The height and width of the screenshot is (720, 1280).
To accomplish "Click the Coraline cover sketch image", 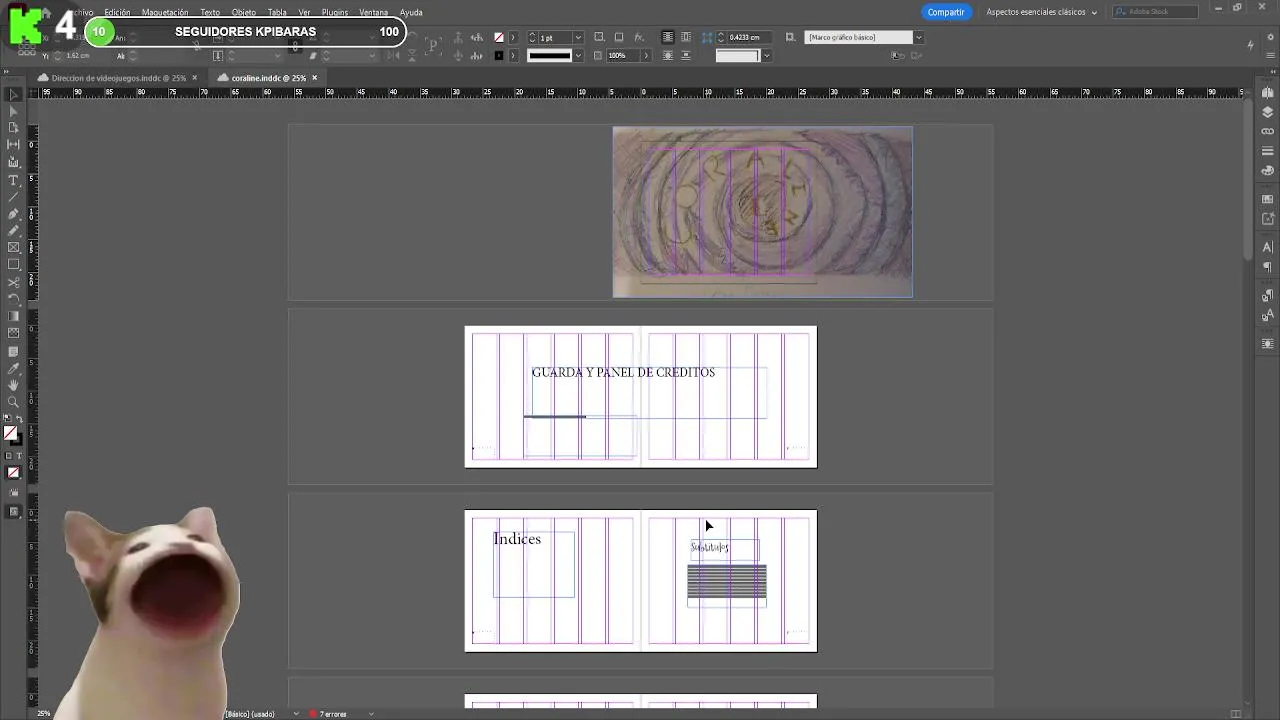I will pos(762,211).
